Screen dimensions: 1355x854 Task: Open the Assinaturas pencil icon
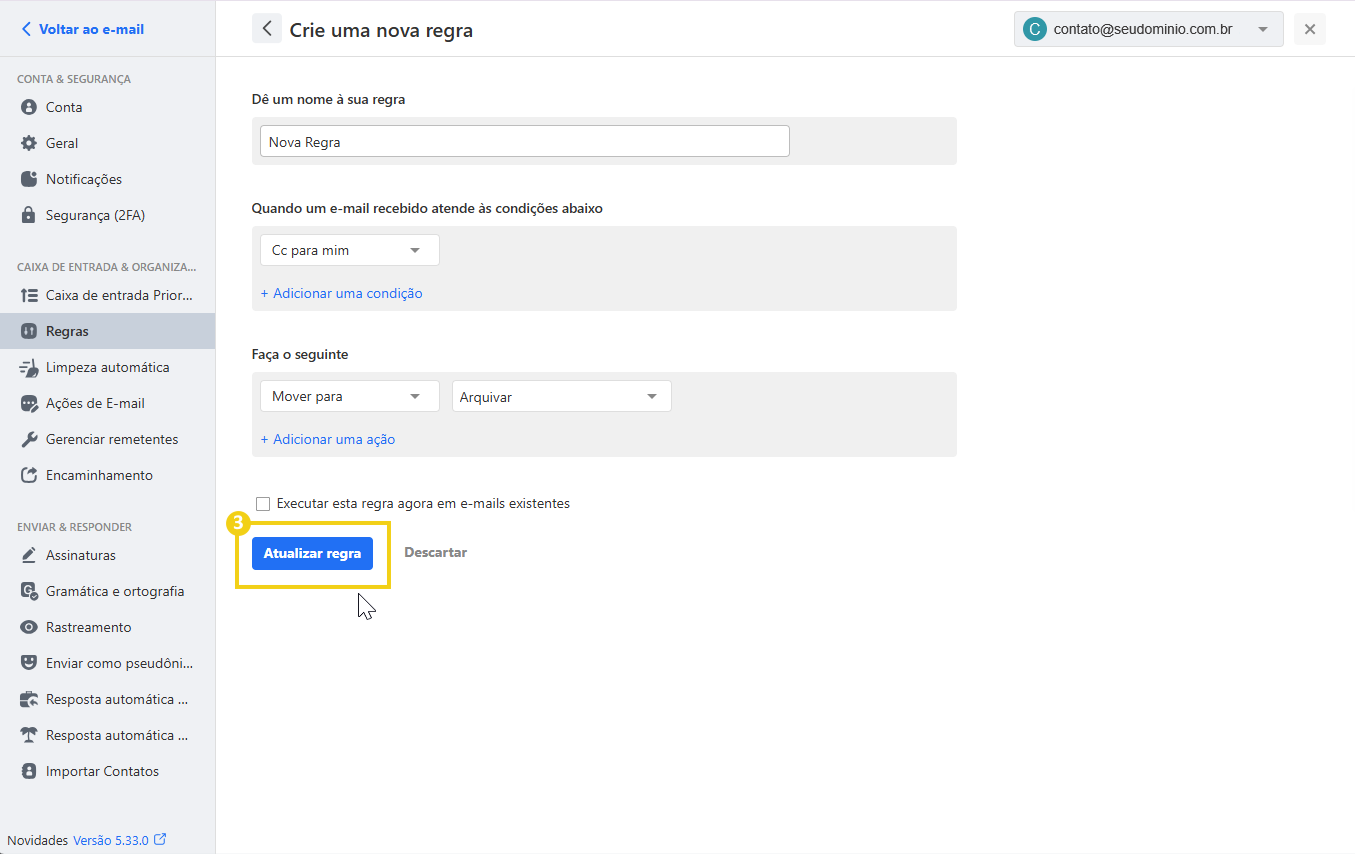(x=30, y=555)
